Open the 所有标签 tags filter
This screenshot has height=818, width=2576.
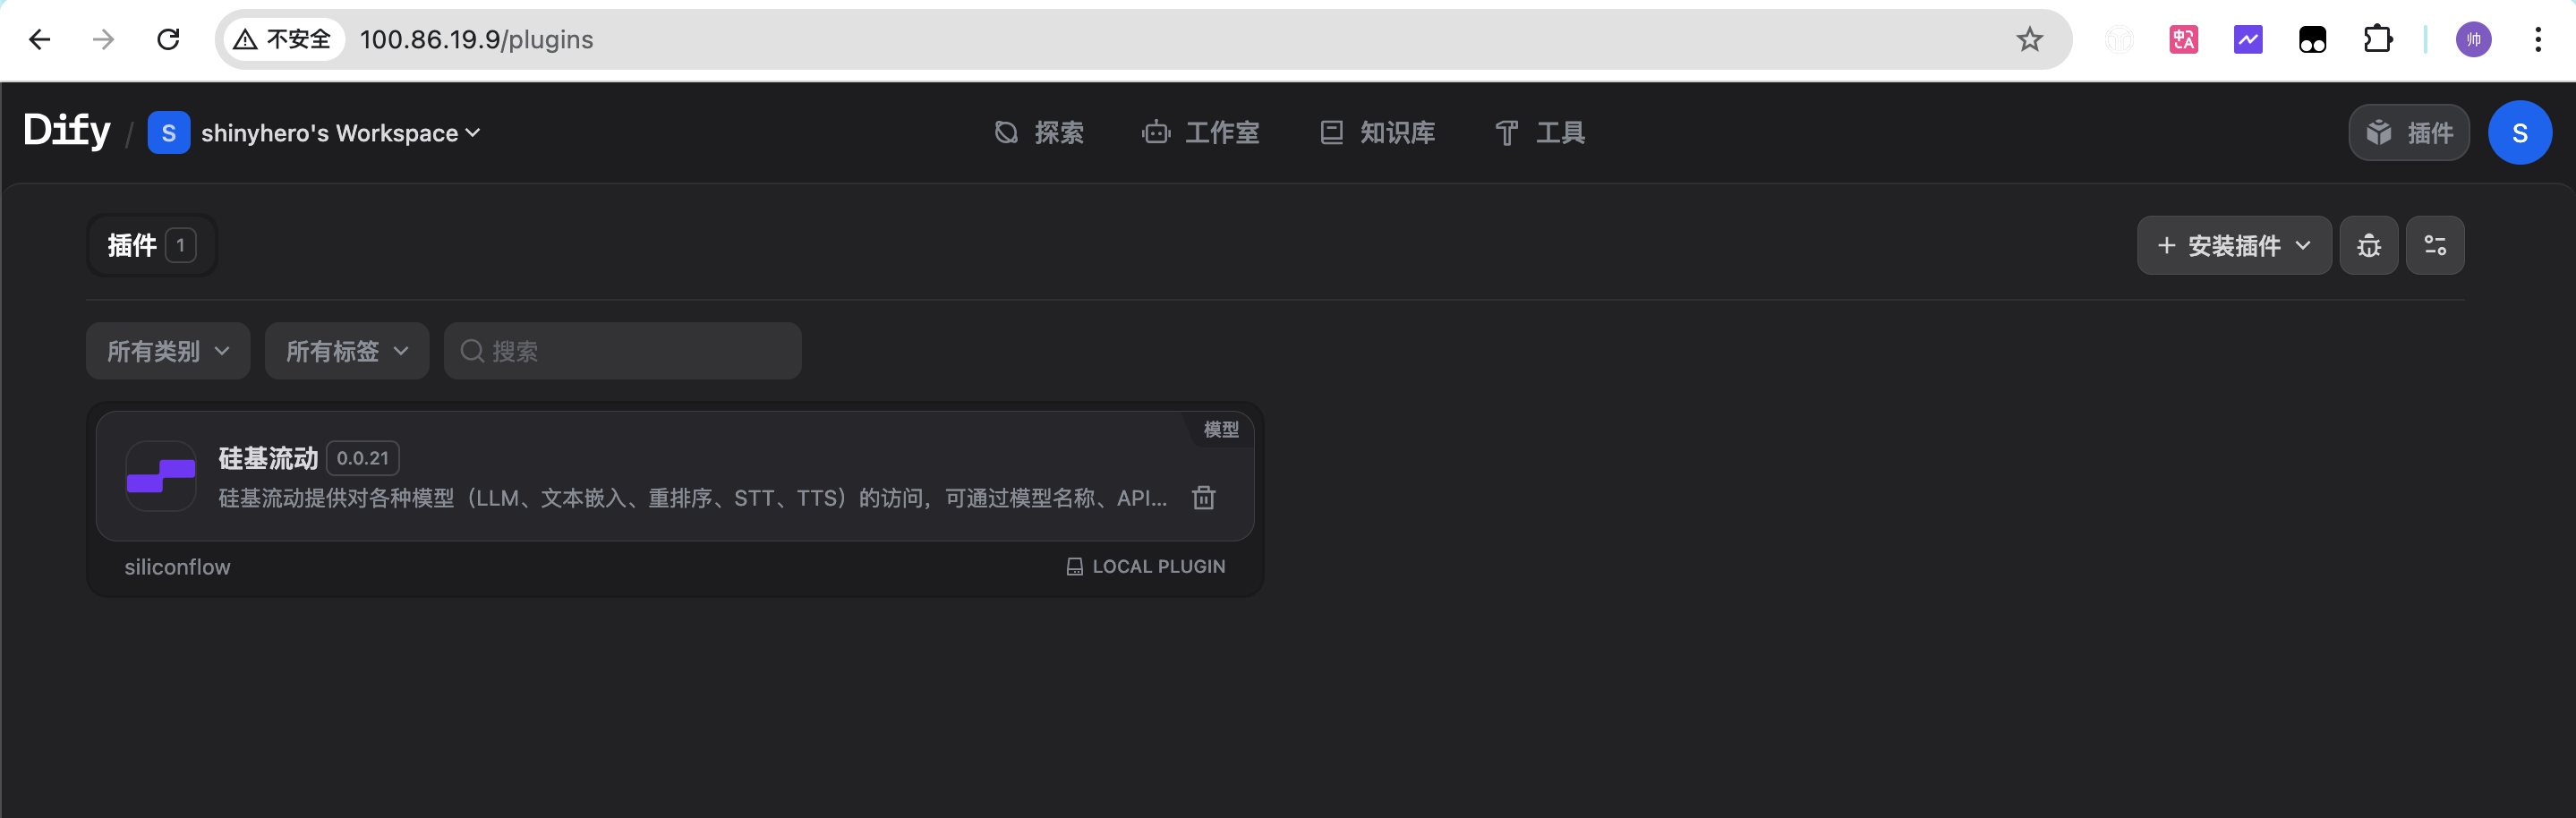[x=346, y=351]
